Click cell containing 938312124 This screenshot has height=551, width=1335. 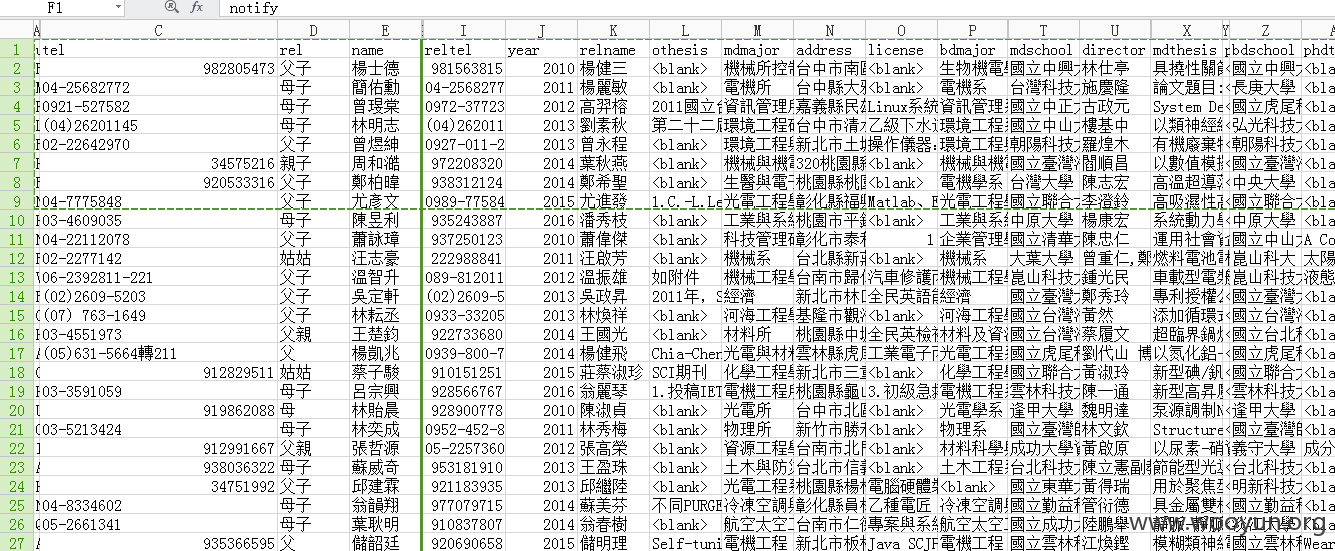pos(464,182)
